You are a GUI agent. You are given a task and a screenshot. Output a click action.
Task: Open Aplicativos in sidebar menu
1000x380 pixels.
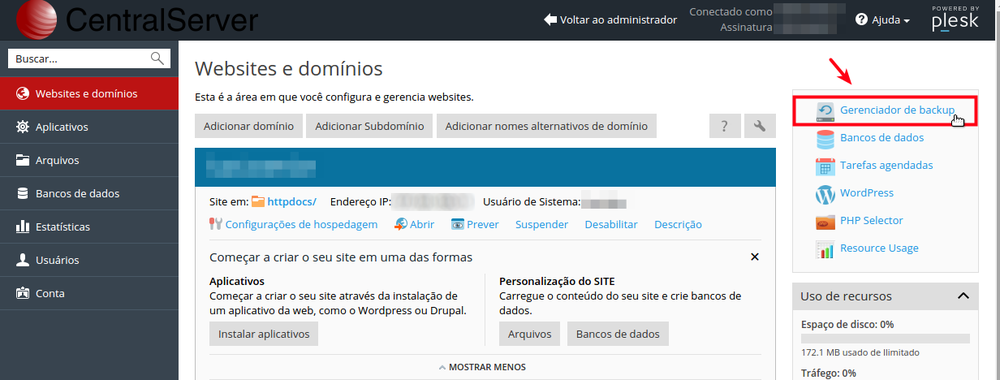click(x=89, y=127)
